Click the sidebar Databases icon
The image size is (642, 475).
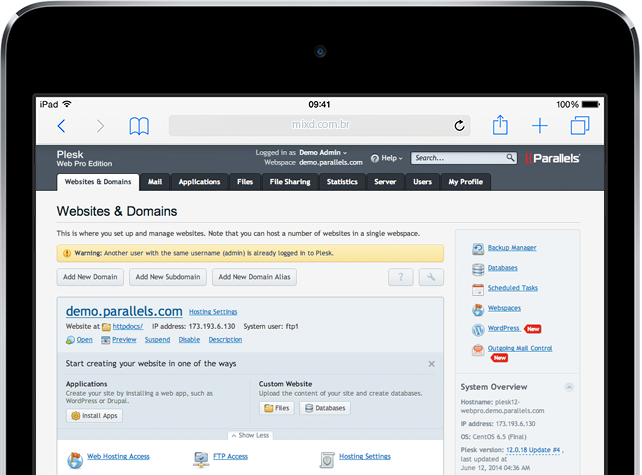(478, 269)
